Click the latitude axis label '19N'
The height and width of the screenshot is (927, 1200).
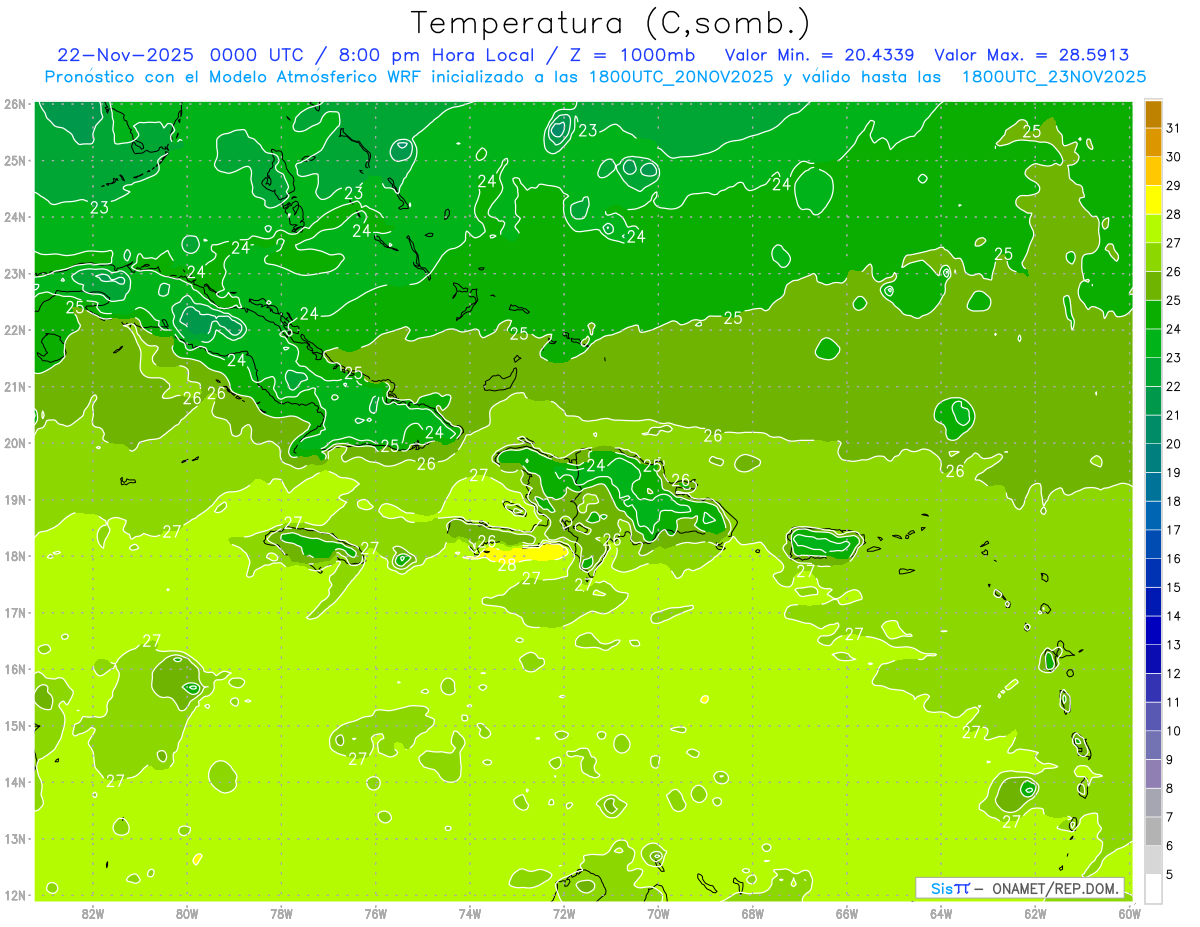(15, 500)
